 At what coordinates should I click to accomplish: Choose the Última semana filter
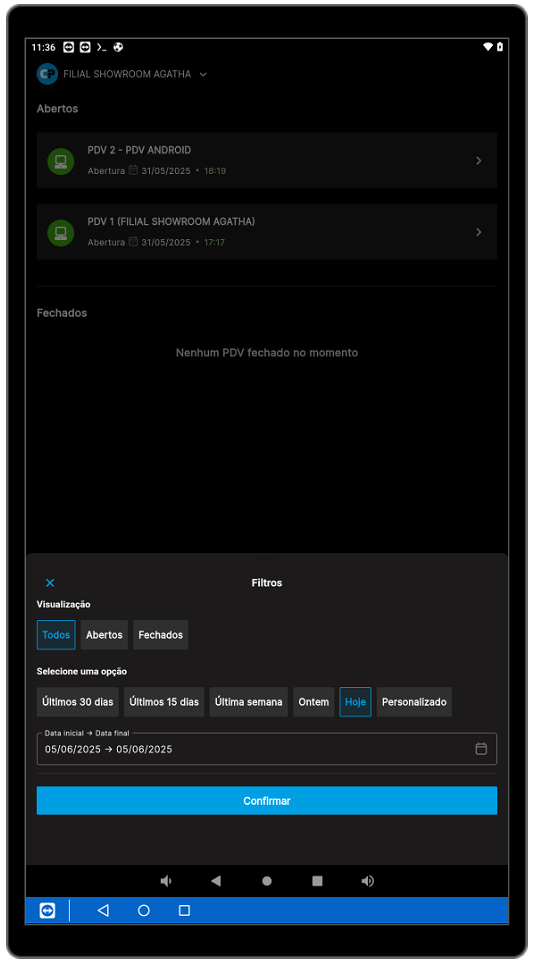tap(249, 702)
